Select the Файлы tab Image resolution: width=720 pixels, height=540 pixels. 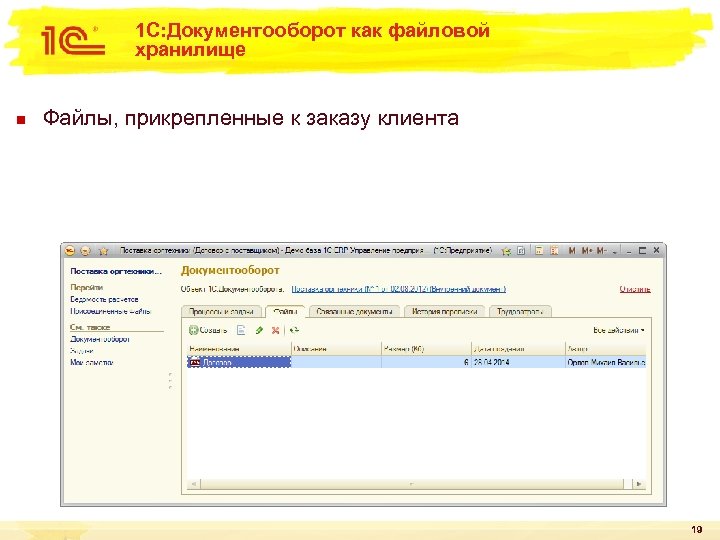point(285,311)
